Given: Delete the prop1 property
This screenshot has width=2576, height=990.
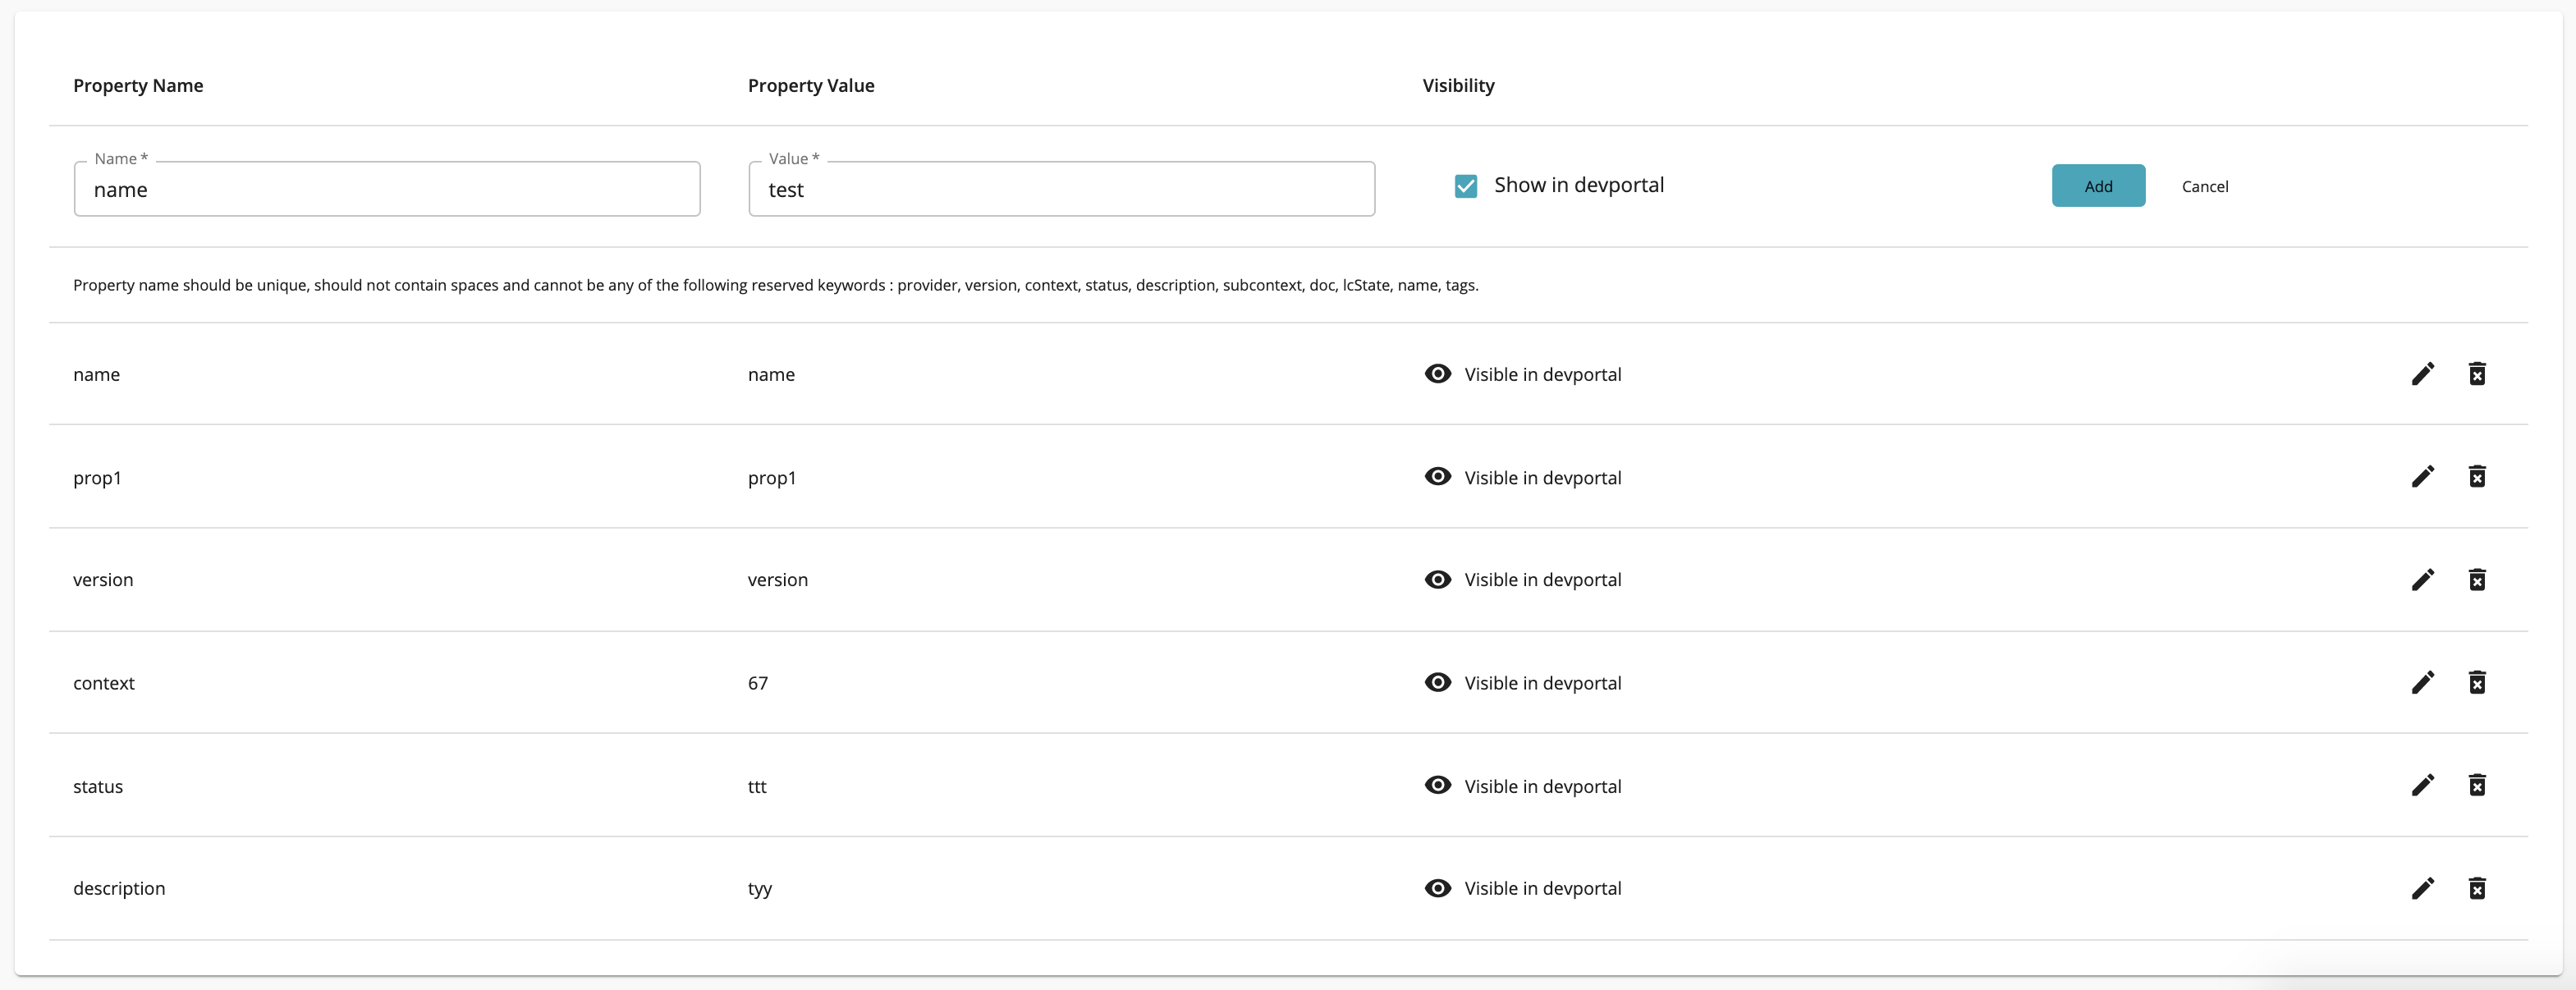Looking at the screenshot, I should pyautogui.click(x=2478, y=477).
